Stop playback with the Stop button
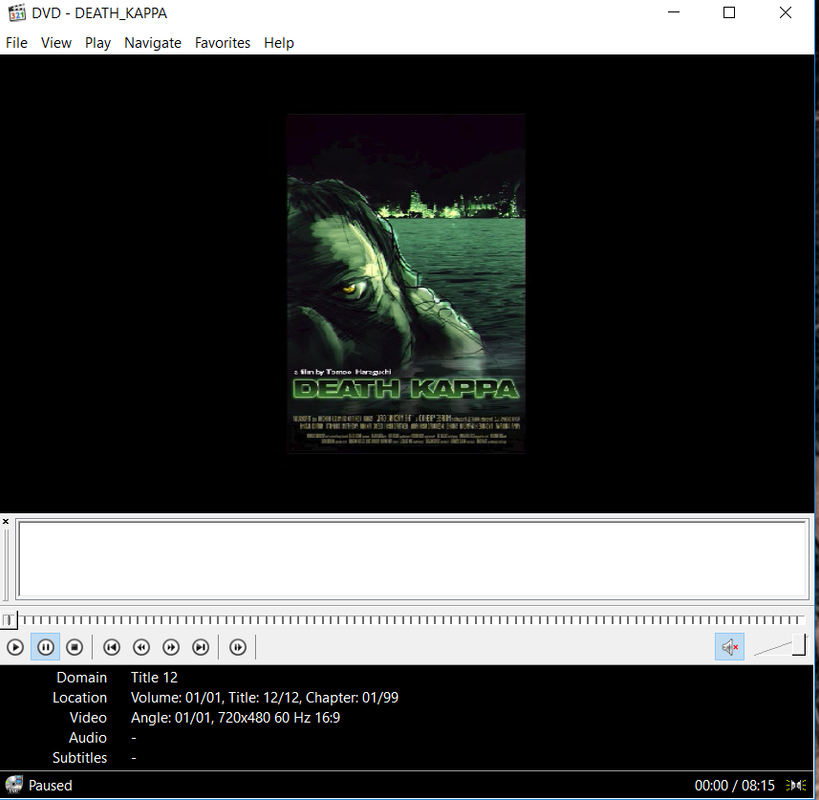The width and height of the screenshot is (819, 800). tap(75, 647)
